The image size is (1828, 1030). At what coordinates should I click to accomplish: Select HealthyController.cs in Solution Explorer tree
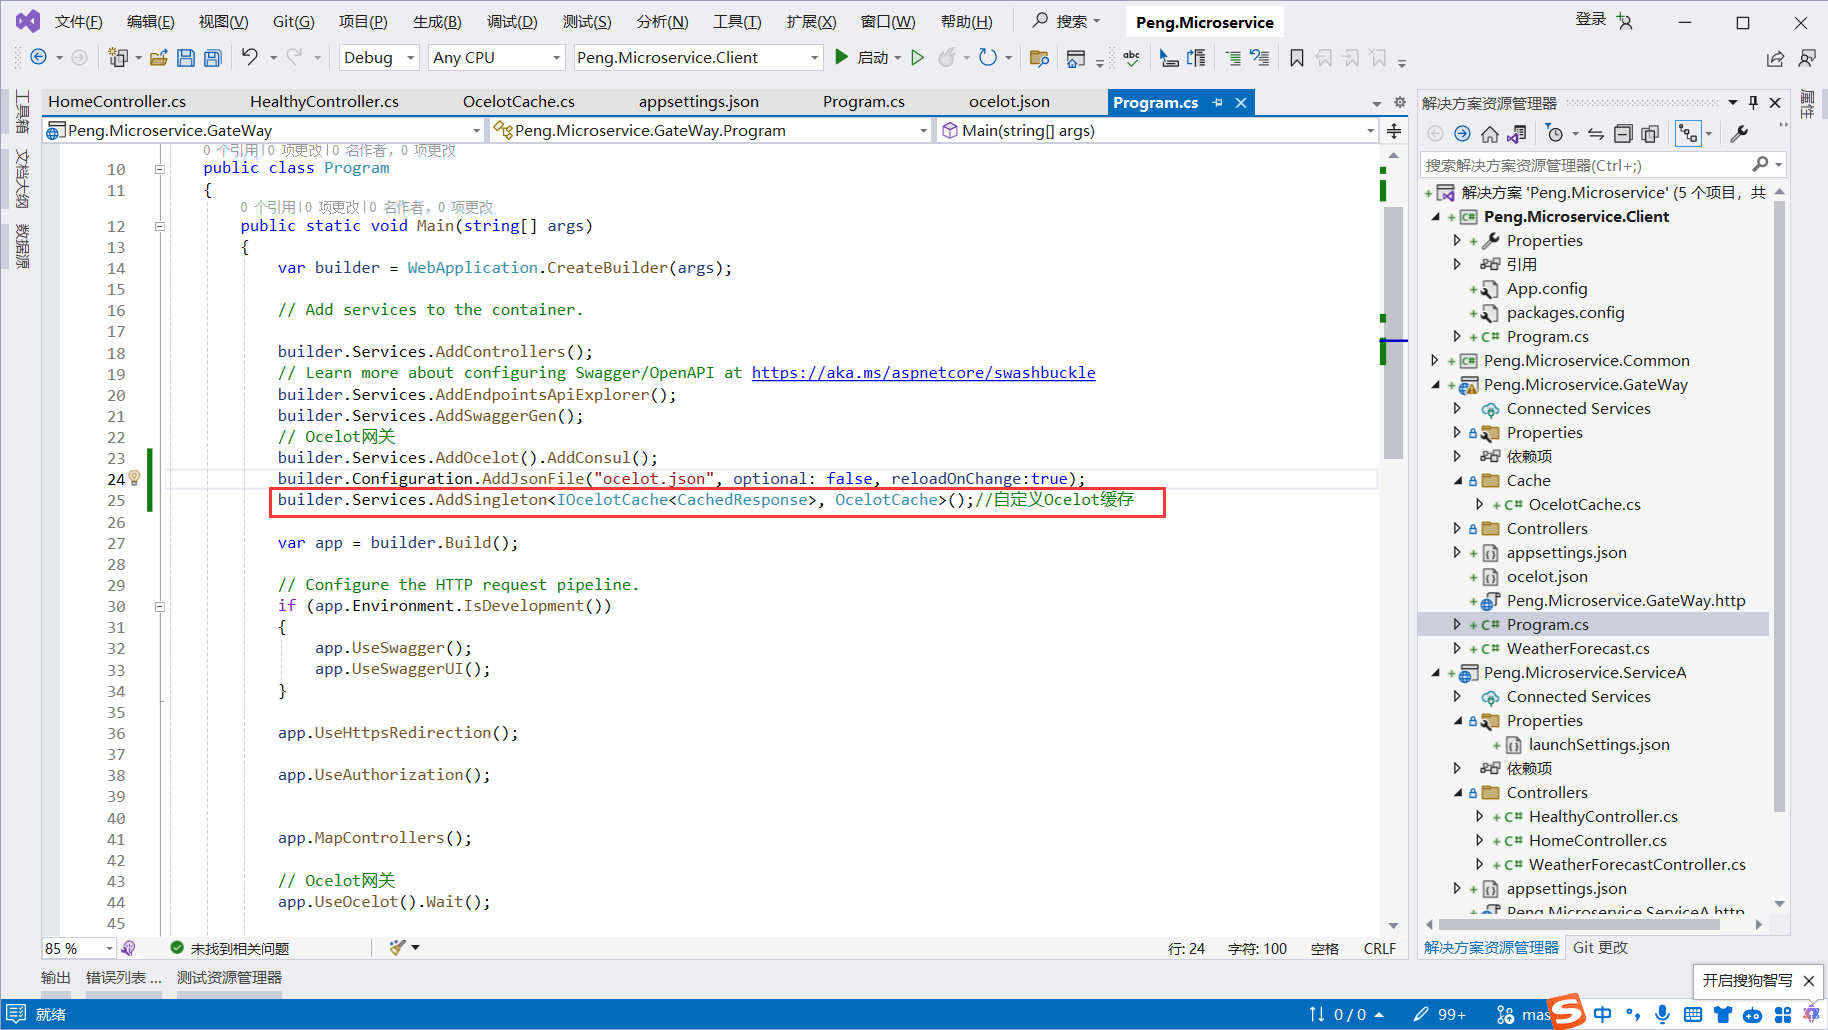[x=1603, y=817]
